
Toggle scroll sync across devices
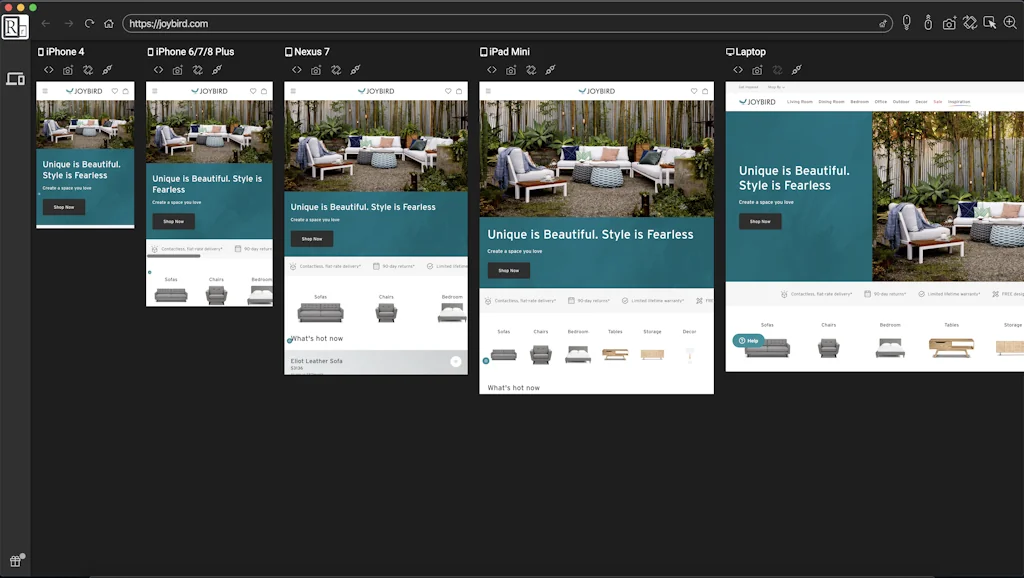click(x=907, y=21)
